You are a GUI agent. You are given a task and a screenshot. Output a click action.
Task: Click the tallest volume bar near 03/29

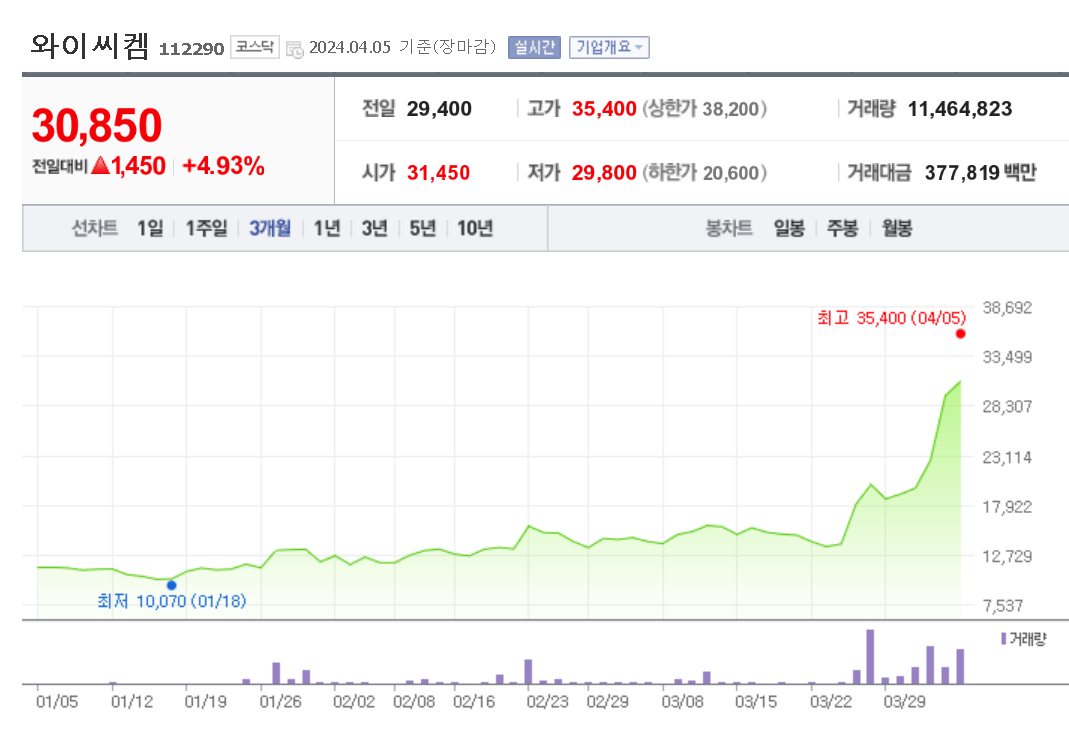[870, 656]
